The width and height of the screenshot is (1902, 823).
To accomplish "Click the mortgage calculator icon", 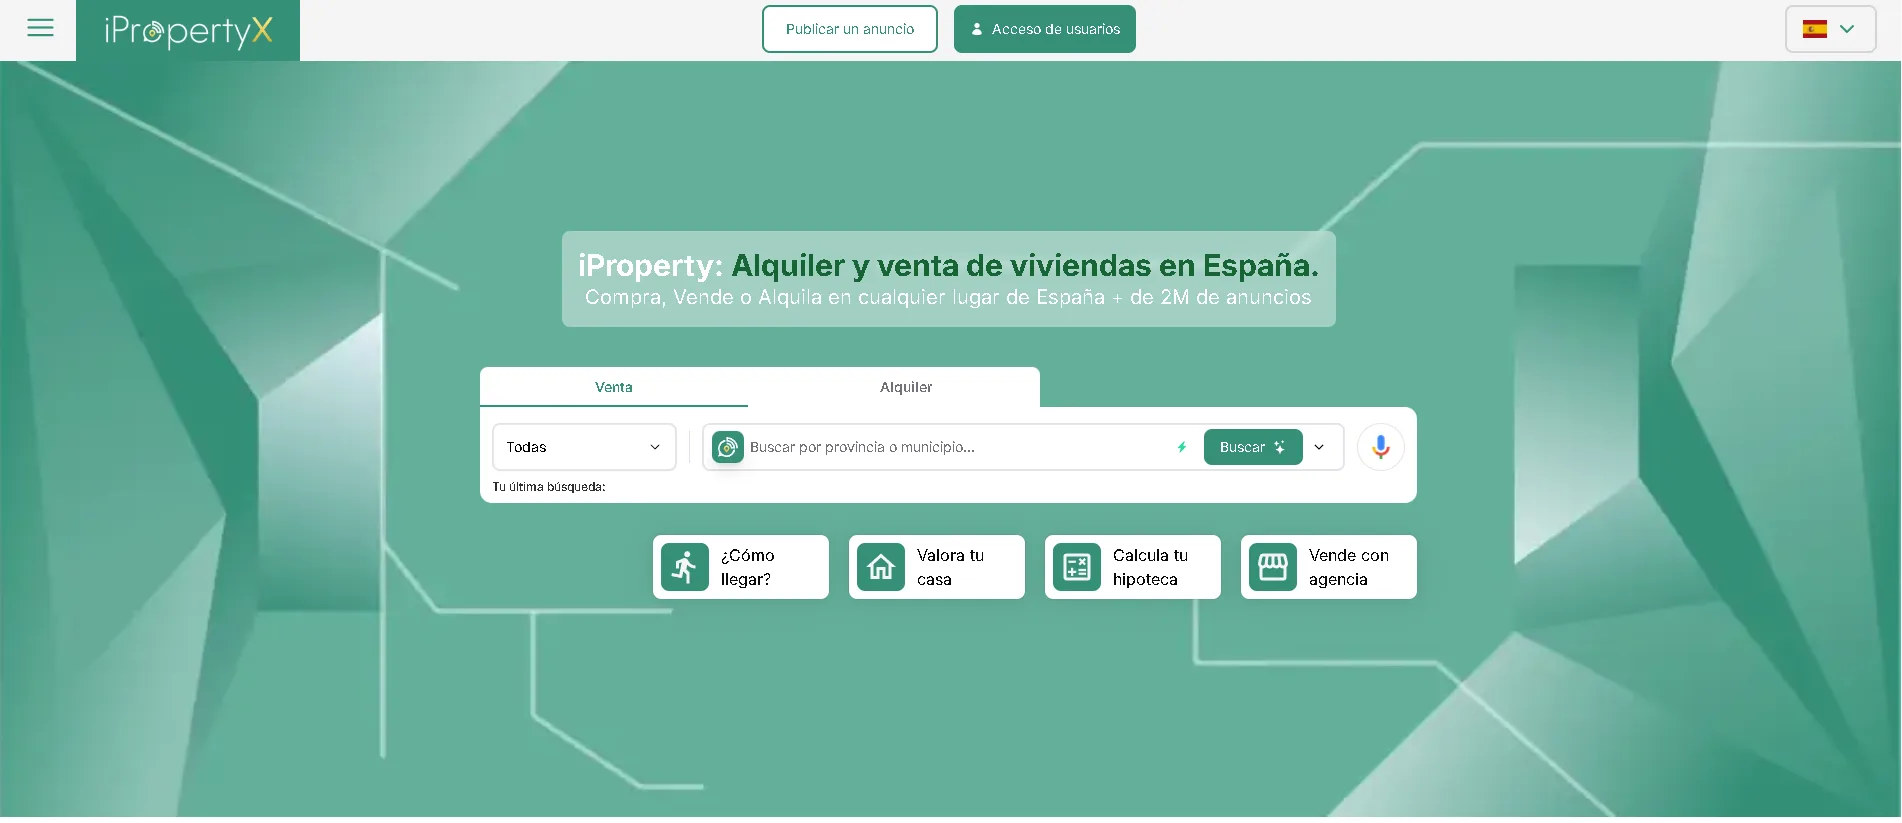I will click(x=1077, y=567).
